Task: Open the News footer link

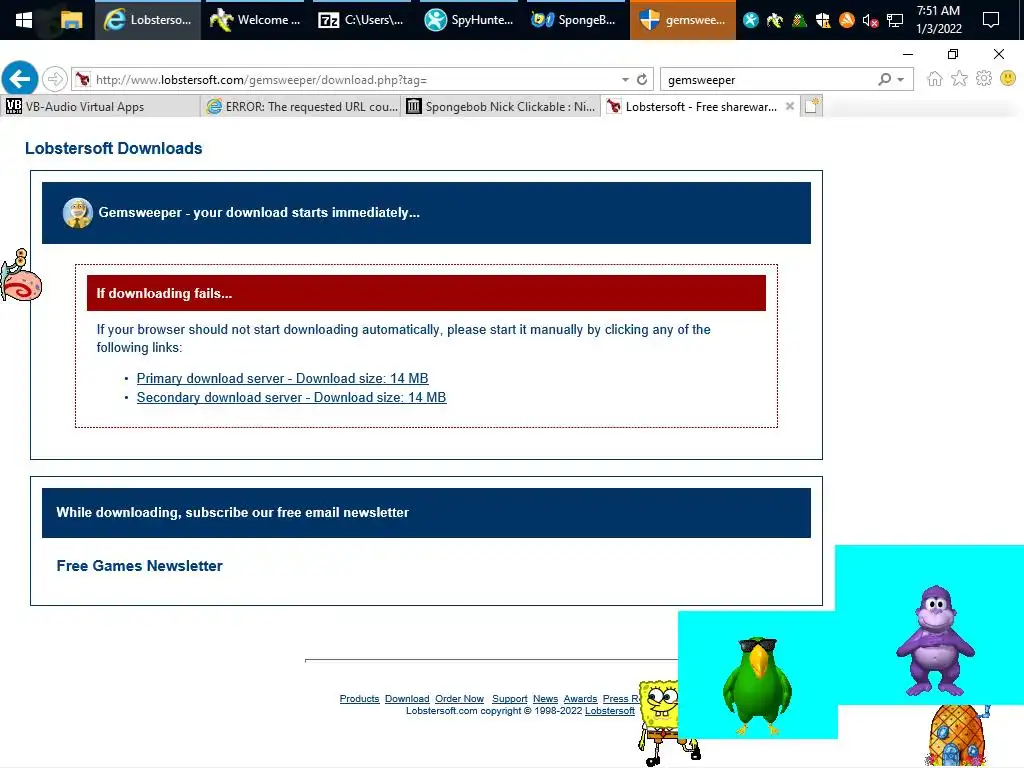Action: click(545, 699)
